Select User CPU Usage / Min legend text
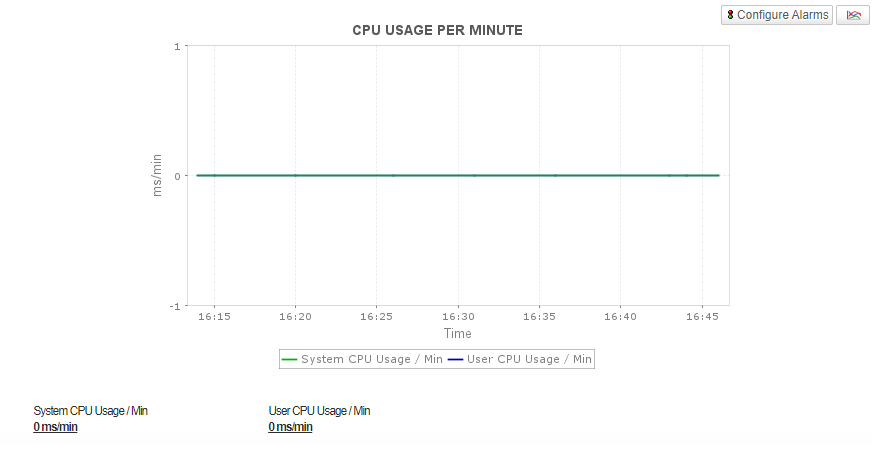Viewport: 884px width, 457px height. click(x=529, y=359)
